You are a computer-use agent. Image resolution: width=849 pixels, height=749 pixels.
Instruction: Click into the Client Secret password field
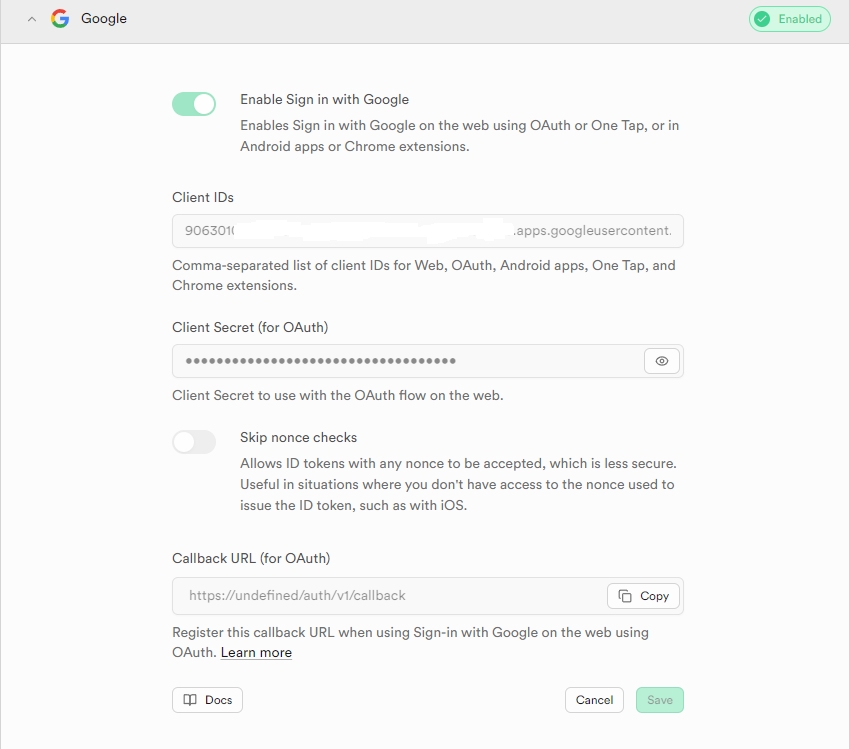407,361
